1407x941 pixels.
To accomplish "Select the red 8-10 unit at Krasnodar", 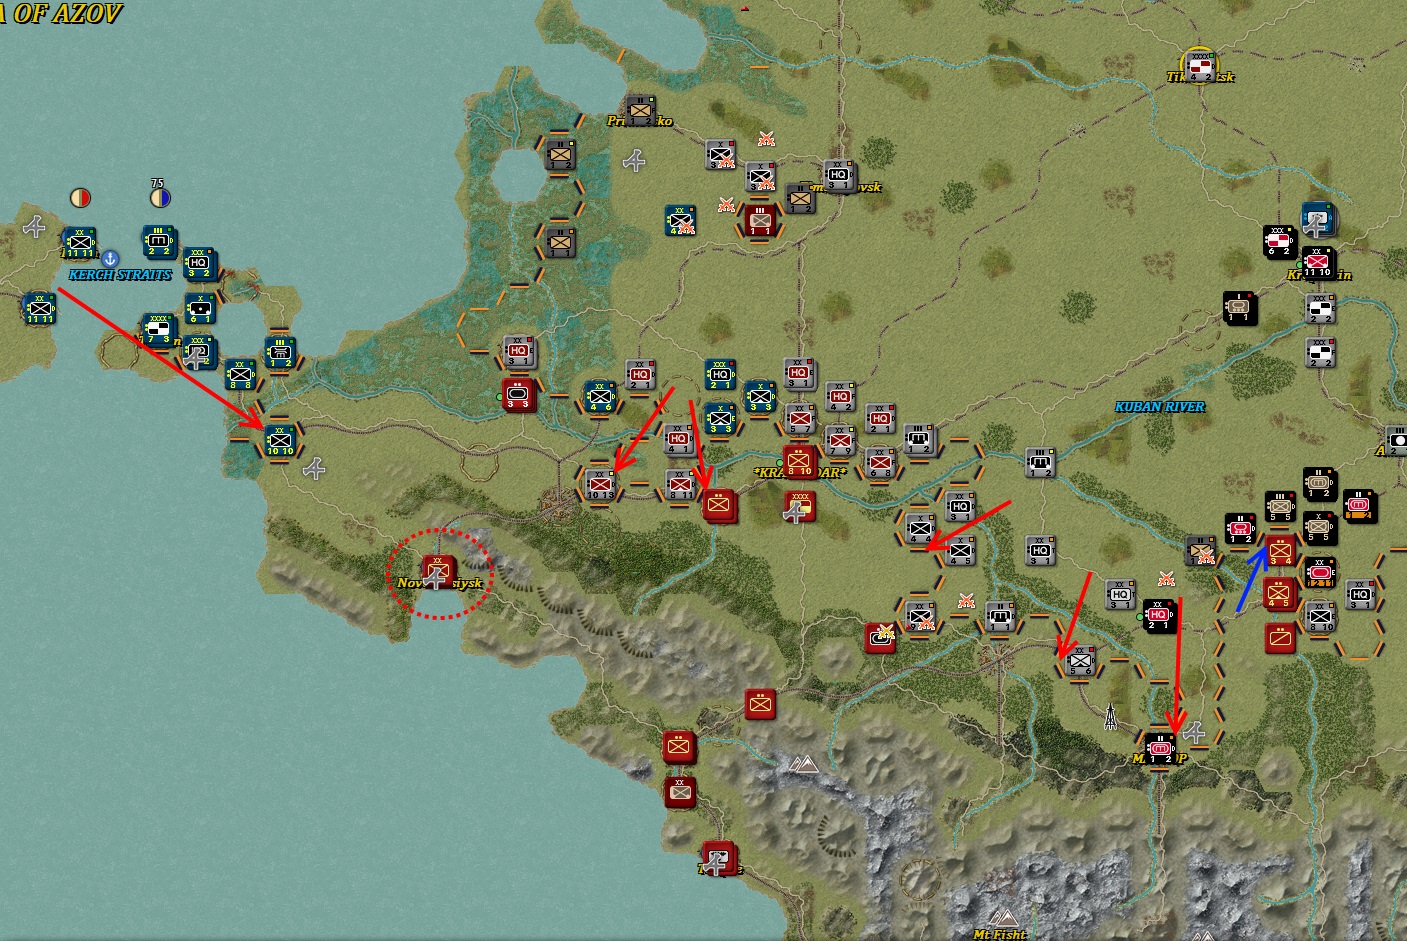I will pos(799,461).
